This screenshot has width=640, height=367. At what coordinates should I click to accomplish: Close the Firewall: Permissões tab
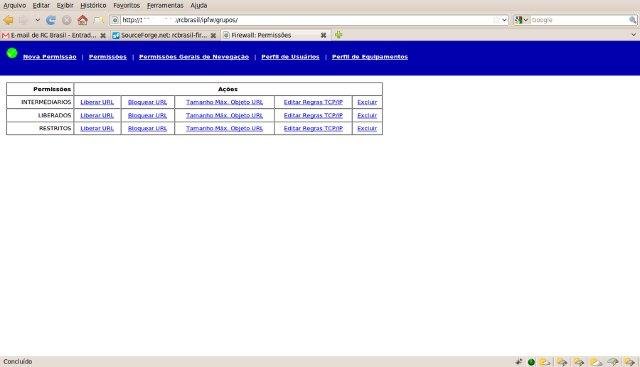coord(323,36)
